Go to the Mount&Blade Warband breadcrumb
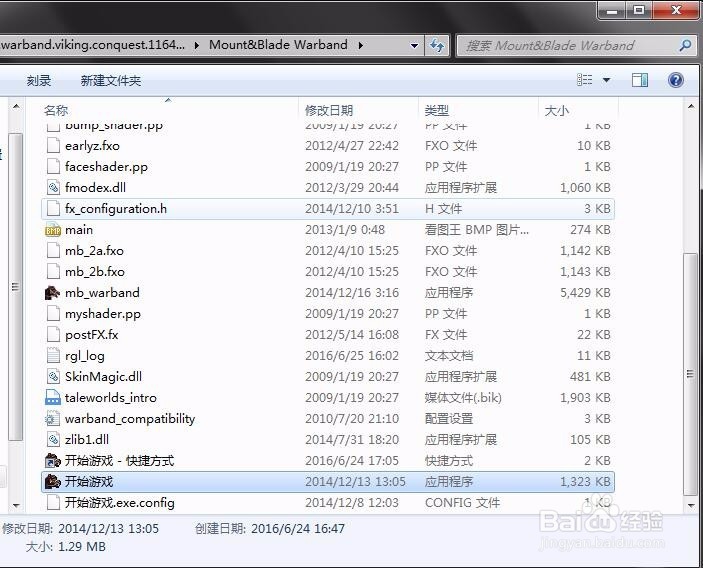Image resolution: width=703 pixels, height=568 pixels. click(x=278, y=45)
